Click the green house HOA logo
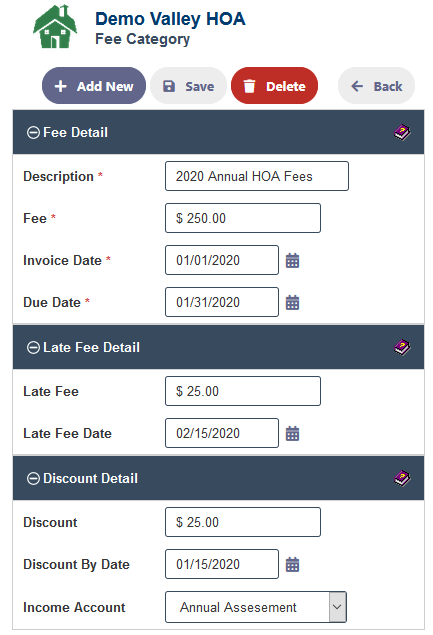The width and height of the screenshot is (433, 635). pyautogui.click(x=55, y=27)
